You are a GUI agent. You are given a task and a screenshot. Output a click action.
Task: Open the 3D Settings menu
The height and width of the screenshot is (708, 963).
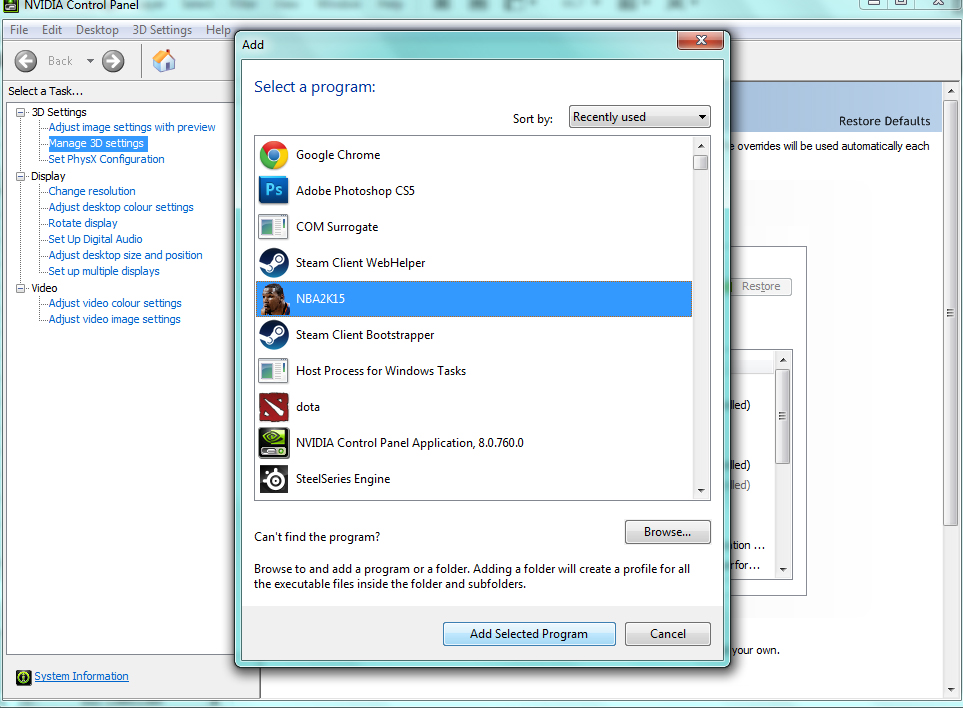162,29
